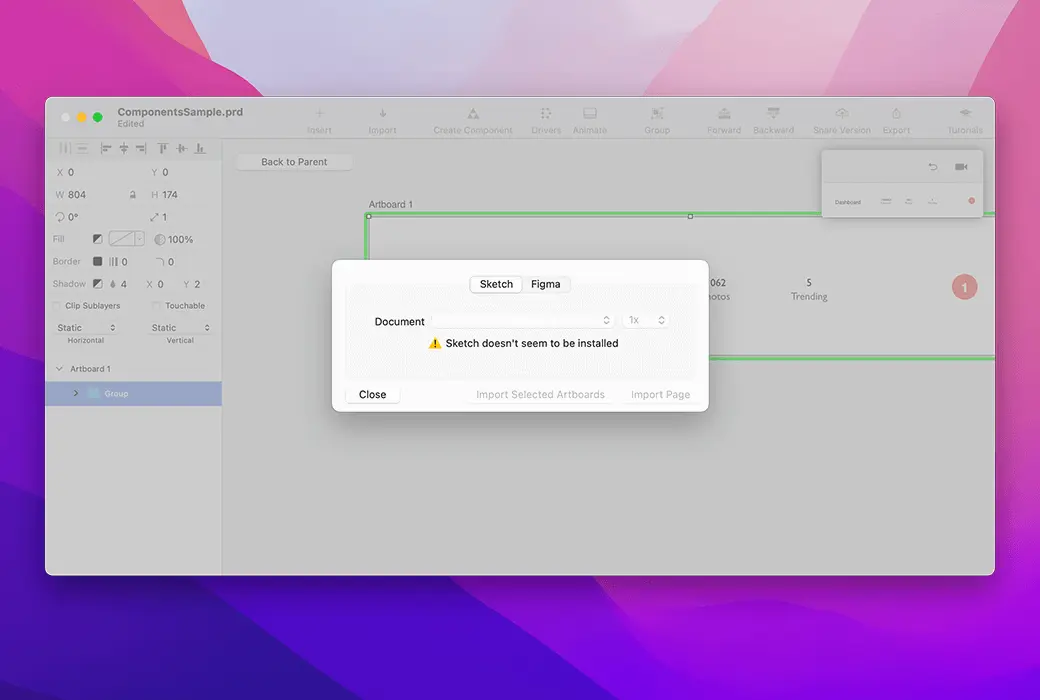1040x700 pixels.
Task: Click align bottom edges icon
Action: pos(200,148)
